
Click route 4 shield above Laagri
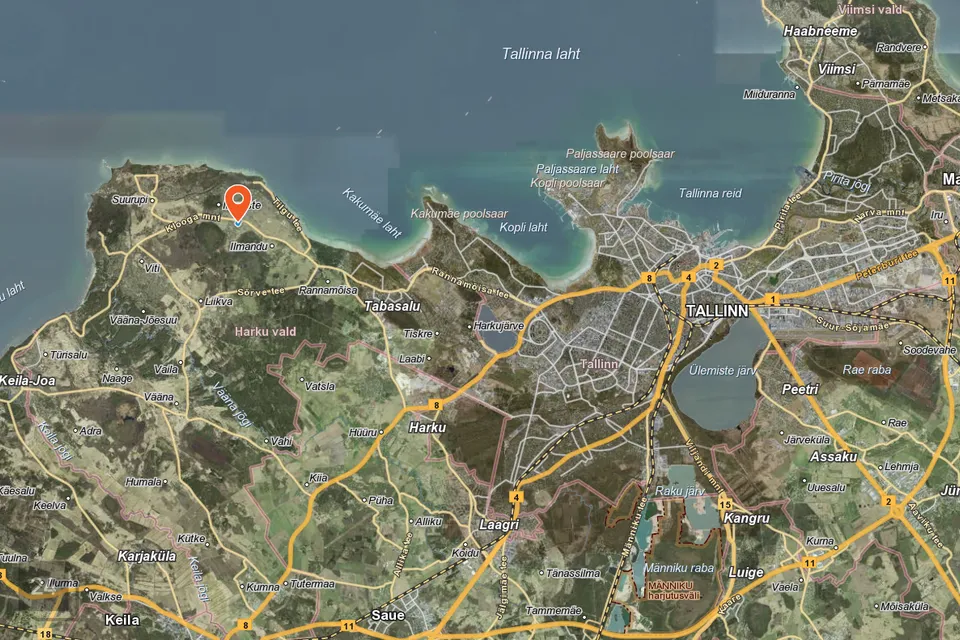pos(516,497)
